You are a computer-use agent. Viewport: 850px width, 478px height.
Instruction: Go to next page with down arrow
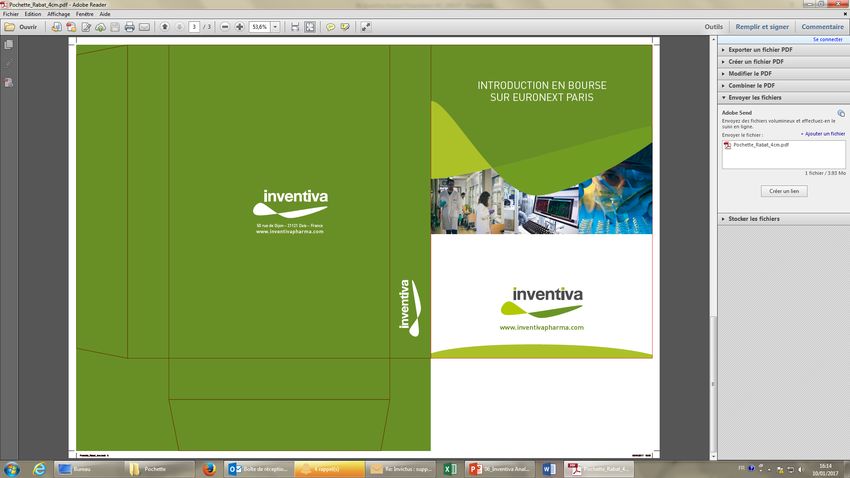tap(179, 27)
